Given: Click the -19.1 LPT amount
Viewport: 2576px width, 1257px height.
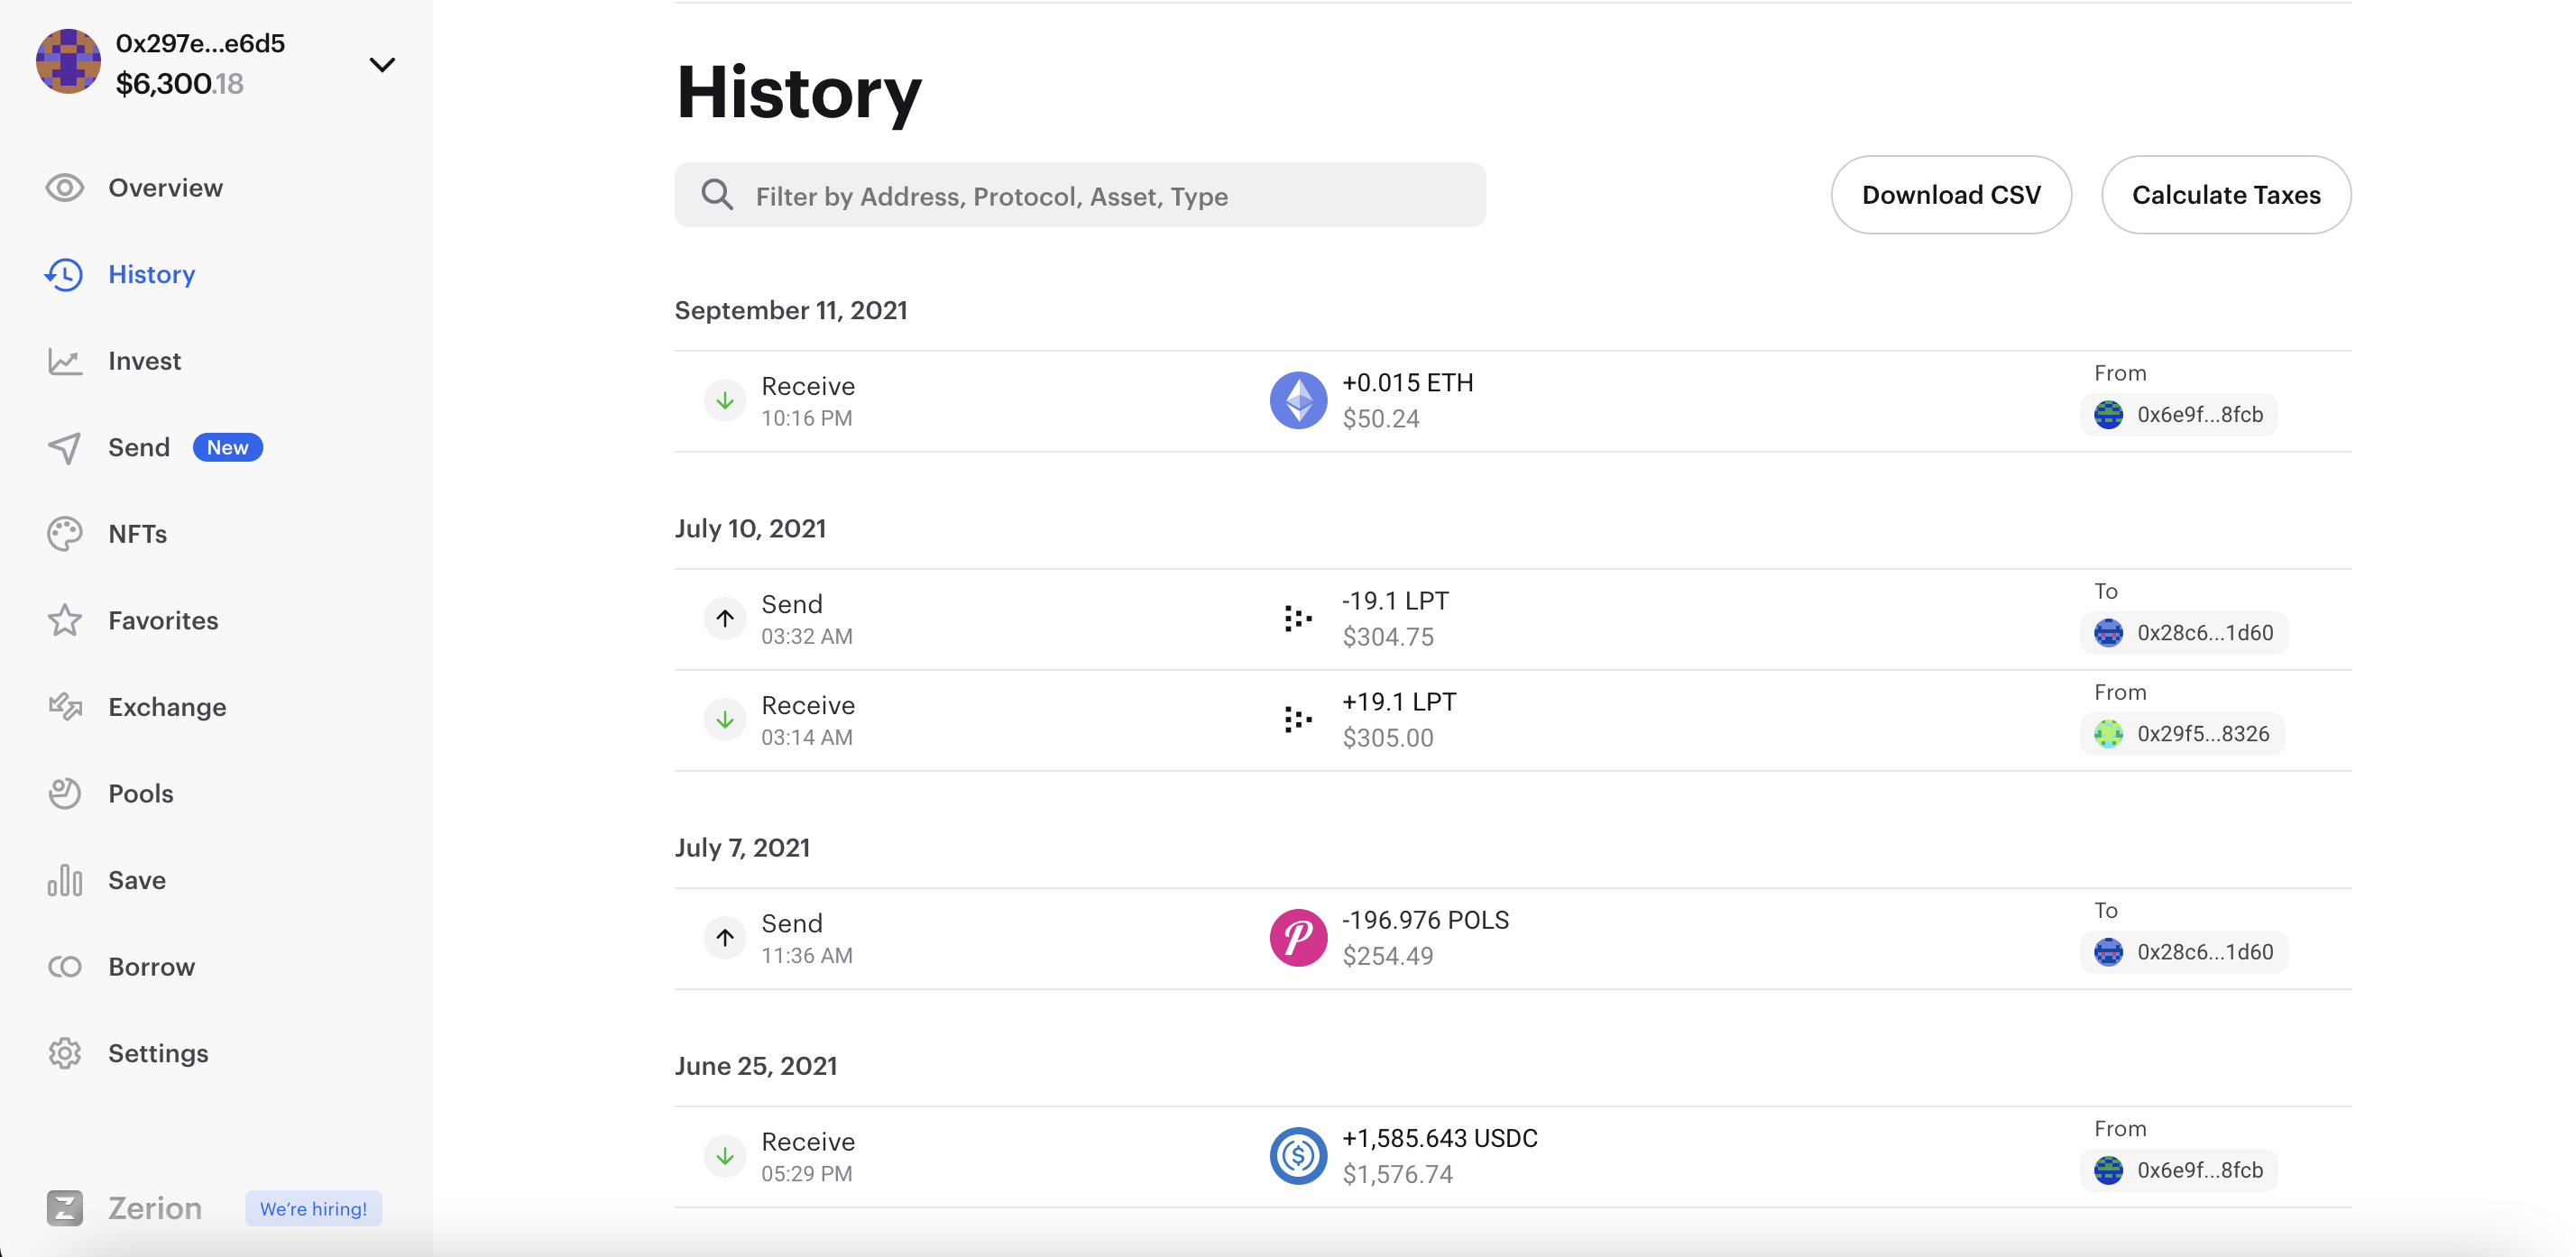Looking at the screenshot, I should pos(1395,601).
